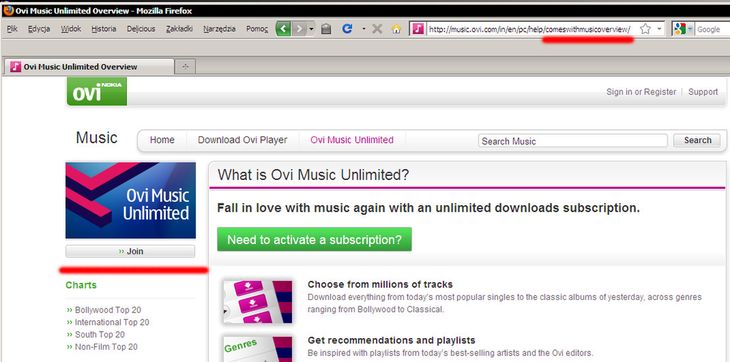Open the new tab button
Viewport: 730px width, 362px height.
185,67
